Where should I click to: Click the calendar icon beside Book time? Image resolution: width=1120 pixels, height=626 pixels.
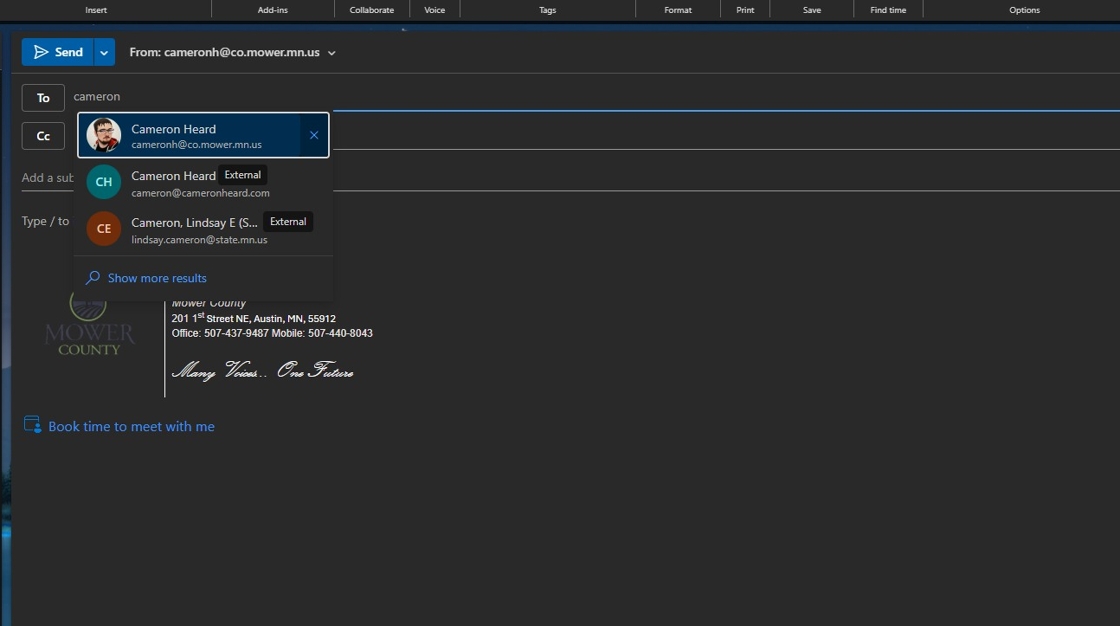tap(32, 425)
